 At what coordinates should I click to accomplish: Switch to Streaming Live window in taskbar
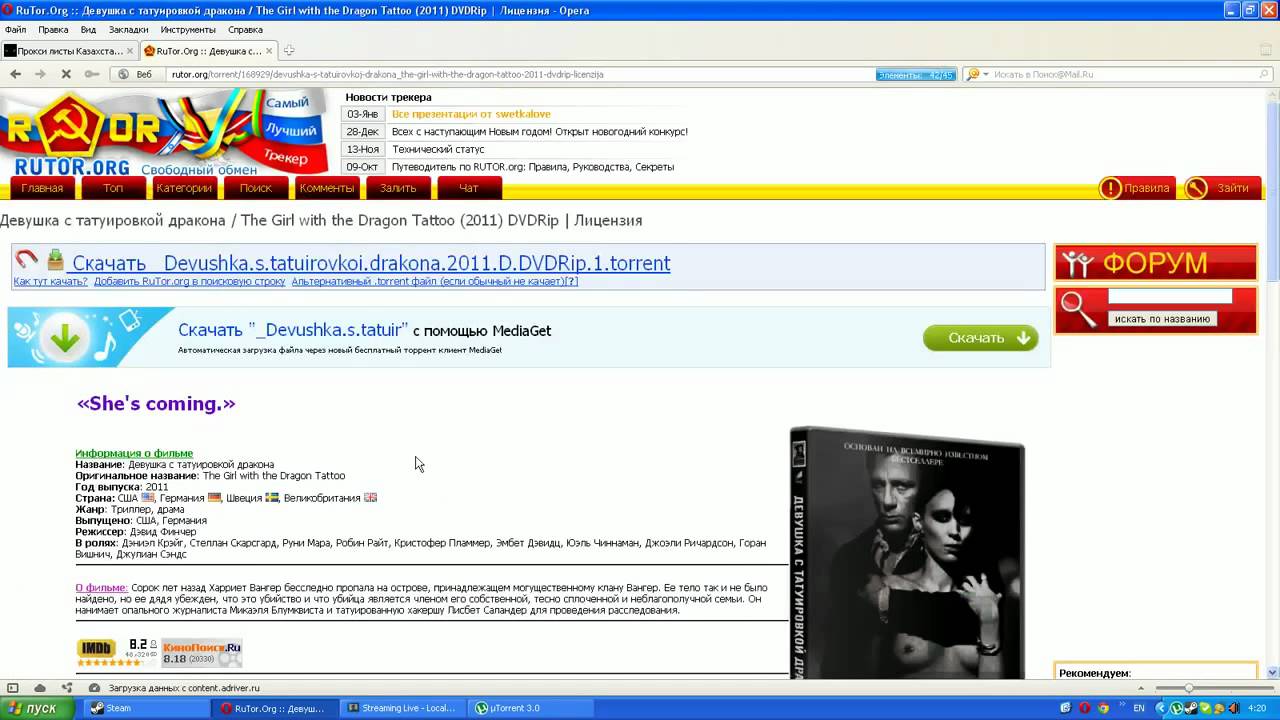coord(402,708)
